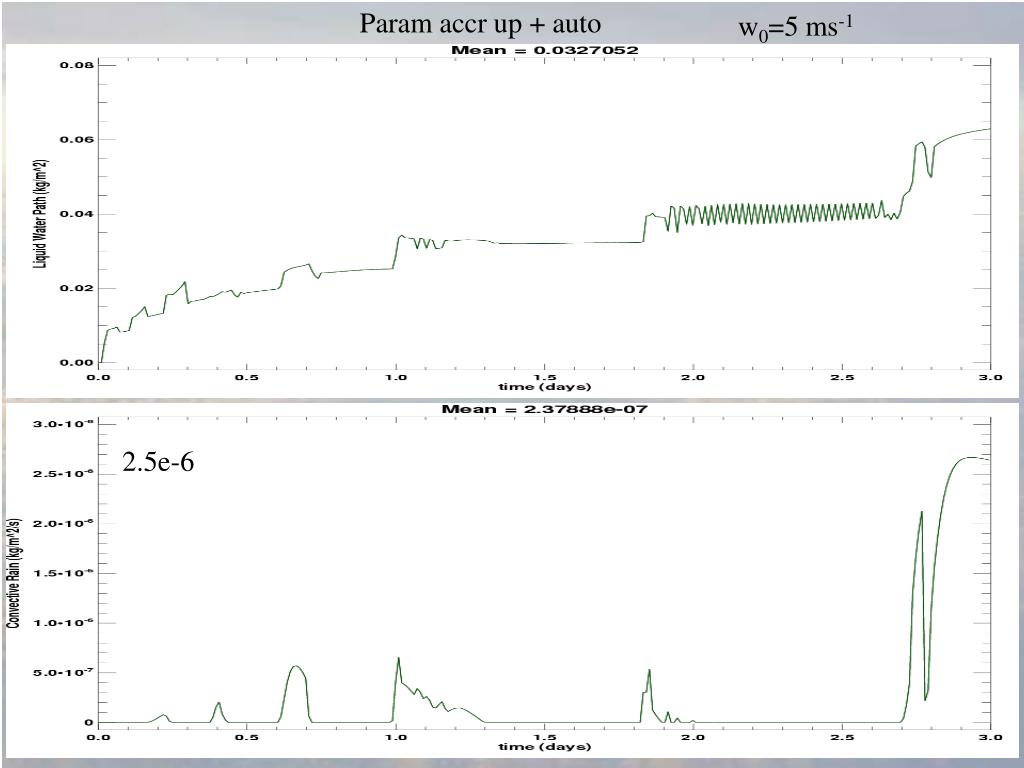Click the '0.08' tick label on top plot
The width and height of the screenshot is (1024, 768).
tap(77, 65)
